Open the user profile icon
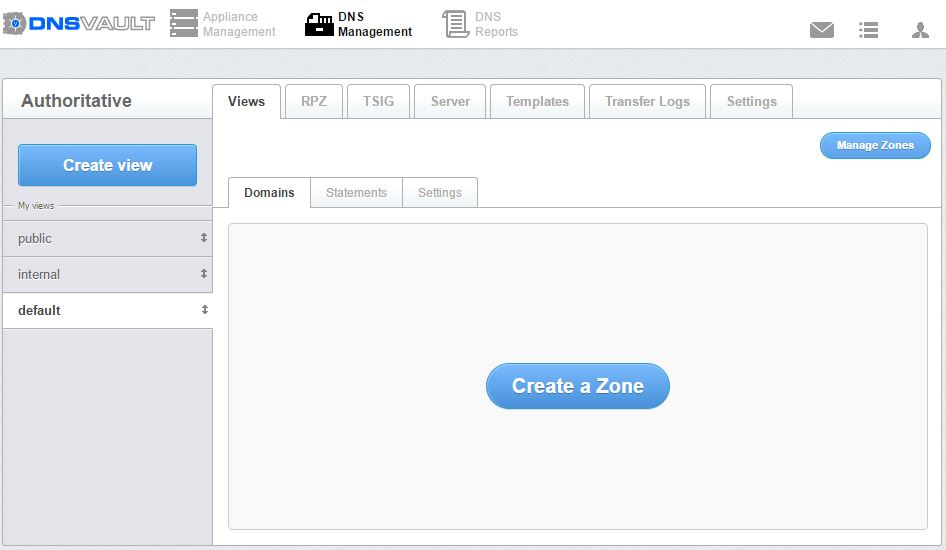This screenshot has width=946, height=550. [x=920, y=30]
